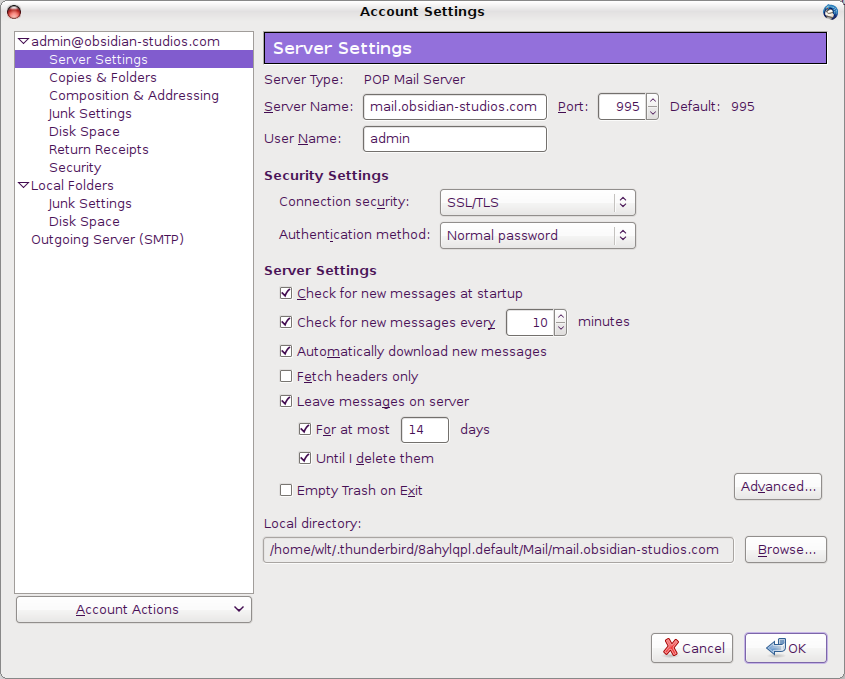Screen dimensions: 845x679
Task: Click the Server Name field
Action: [x=455, y=107]
